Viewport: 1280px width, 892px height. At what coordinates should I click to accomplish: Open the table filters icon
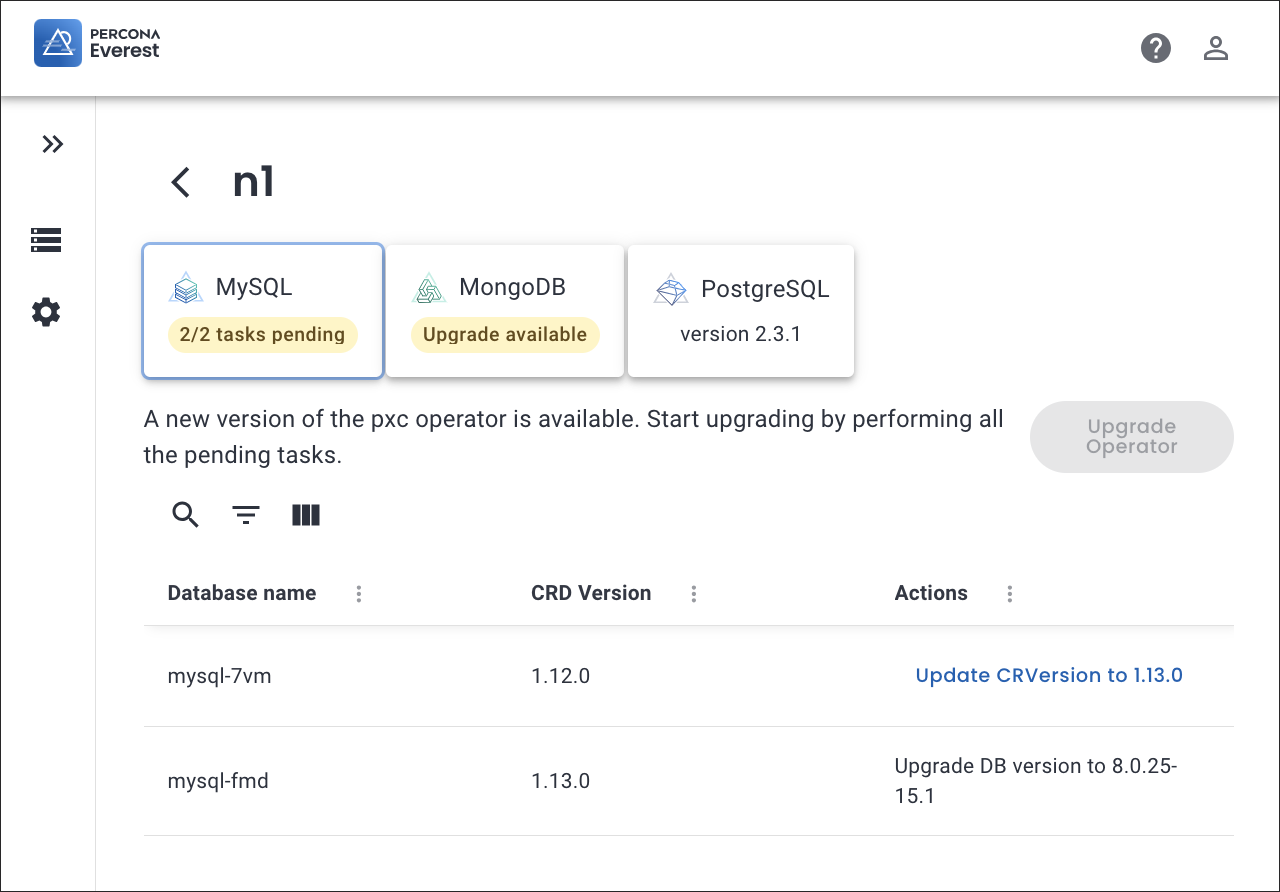[x=246, y=515]
